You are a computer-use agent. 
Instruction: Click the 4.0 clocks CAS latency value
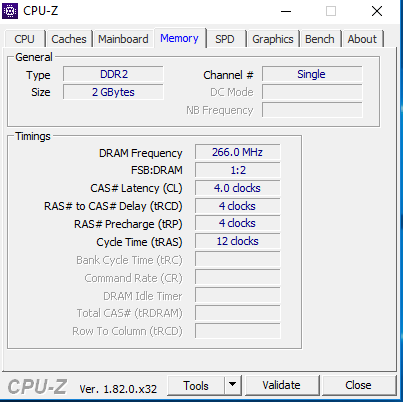click(x=237, y=188)
